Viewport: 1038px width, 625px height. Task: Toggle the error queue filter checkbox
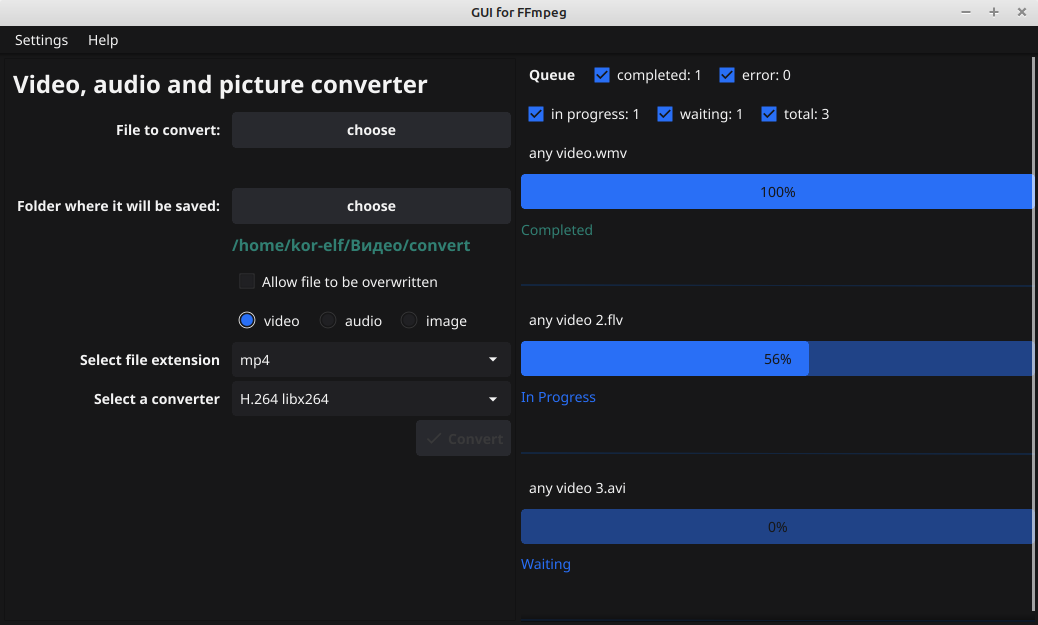click(727, 75)
